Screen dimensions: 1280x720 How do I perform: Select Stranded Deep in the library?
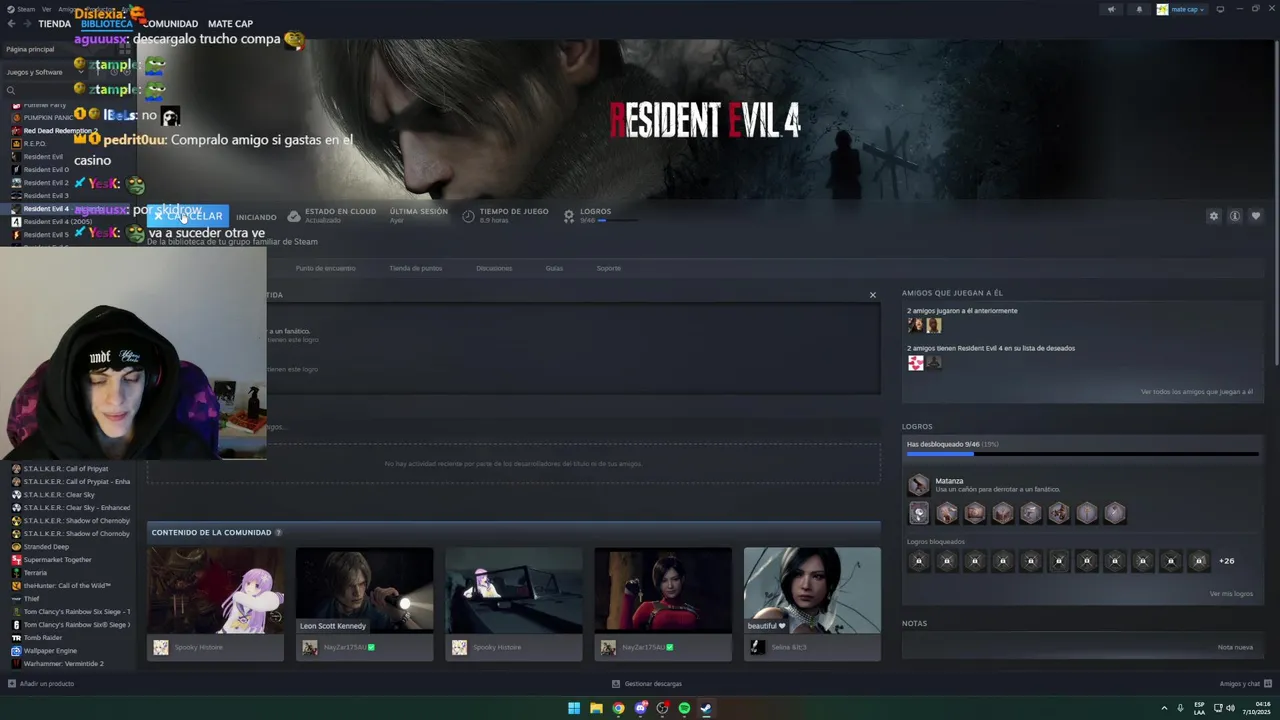[46, 547]
